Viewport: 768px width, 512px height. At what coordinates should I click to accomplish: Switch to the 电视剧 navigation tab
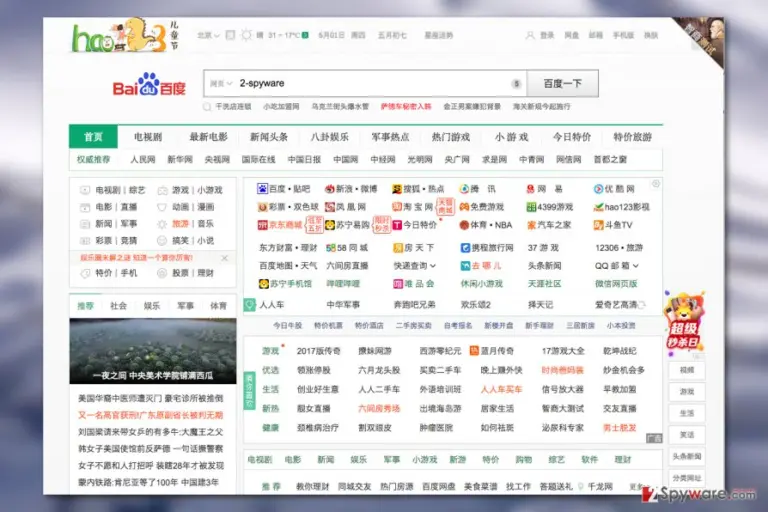click(148, 137)
